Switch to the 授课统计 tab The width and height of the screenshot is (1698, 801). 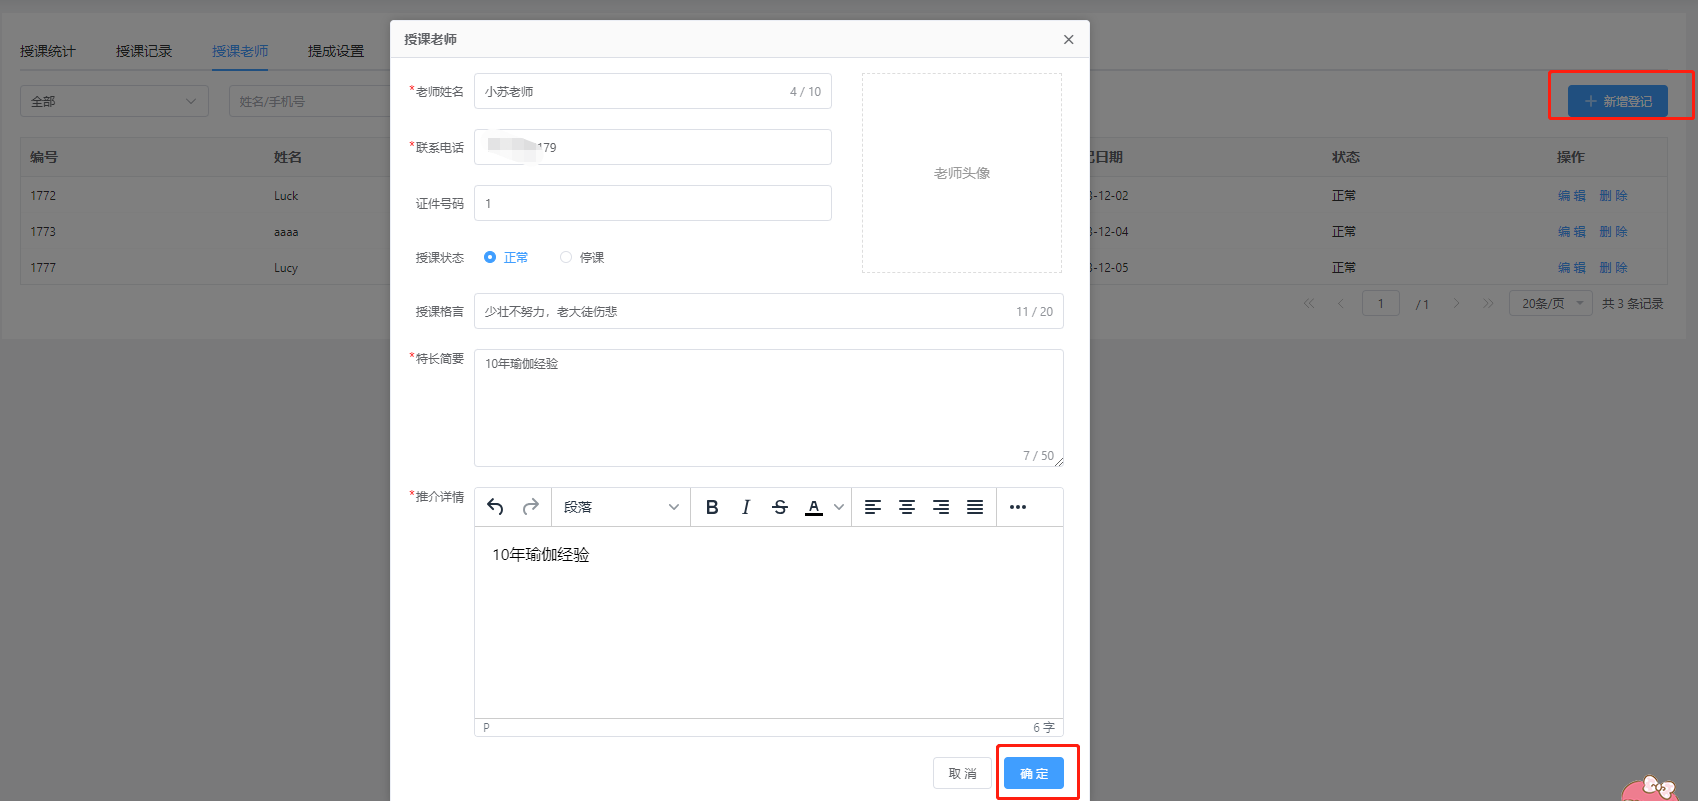[x=48, y=51]
